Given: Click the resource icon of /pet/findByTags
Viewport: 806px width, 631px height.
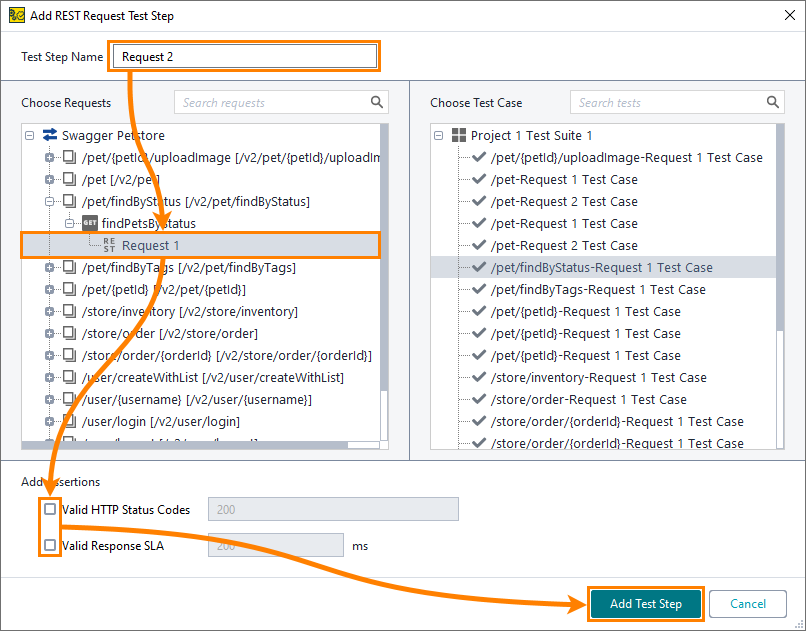Looking at the screenshot, I should (x=69, y=267).
